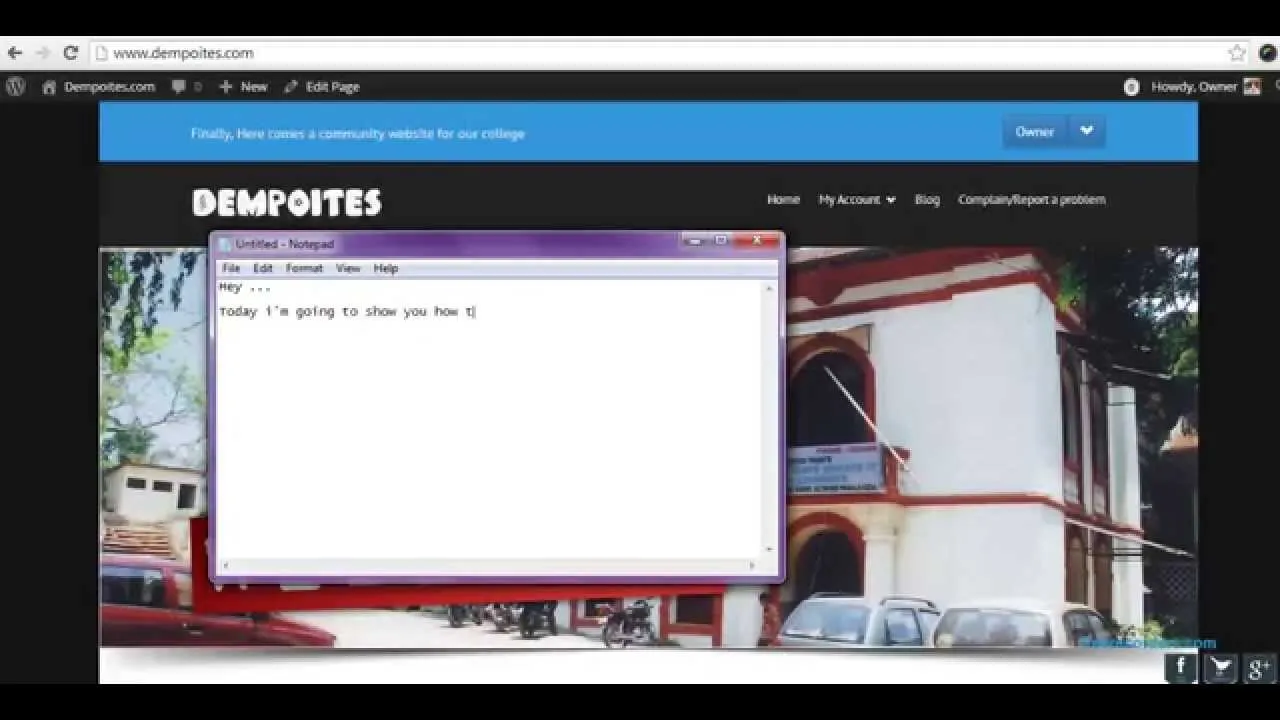Open the Notepad View menu
This screenshot has height=720, width=1280.
tap(348, 268)
